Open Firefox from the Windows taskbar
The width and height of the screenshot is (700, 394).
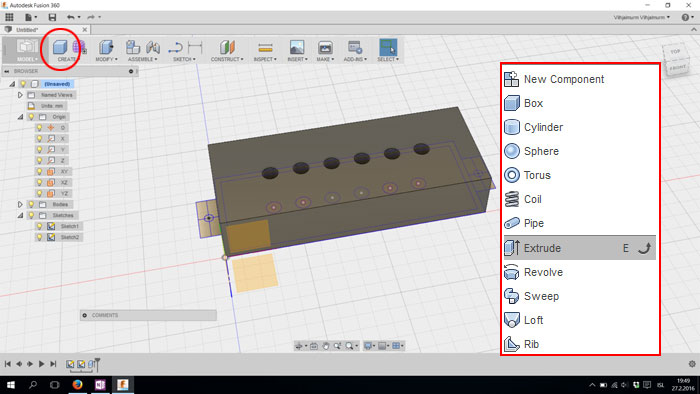click(77, 384)
